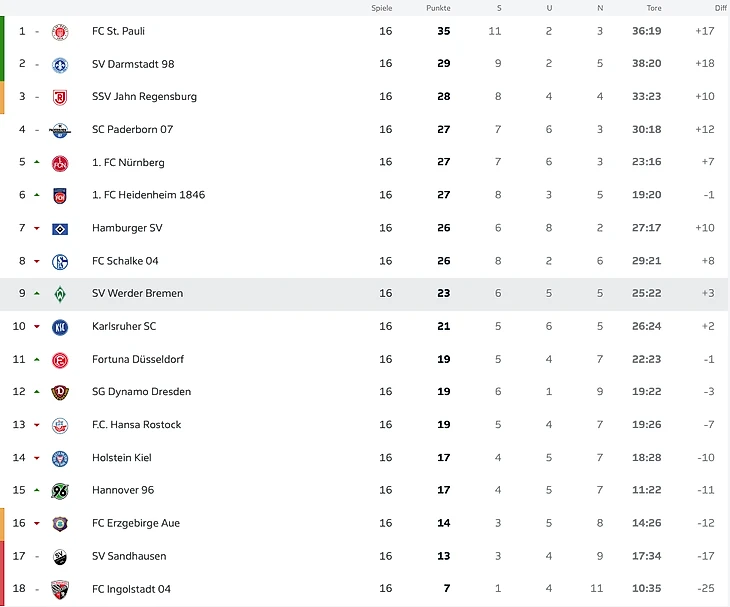The image size is (730, 607).
Task: Click the SV Werder Bremen green crest
Action: (x=60, y=294)
